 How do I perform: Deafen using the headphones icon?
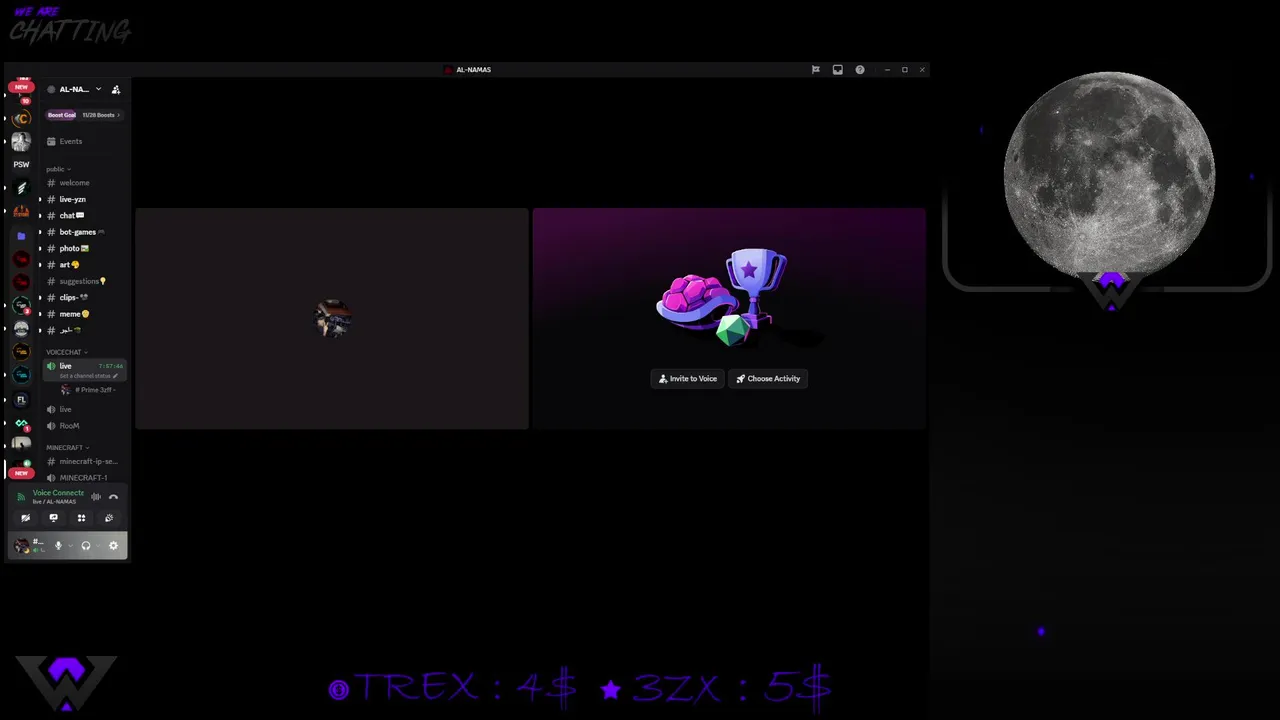point(86,546)
